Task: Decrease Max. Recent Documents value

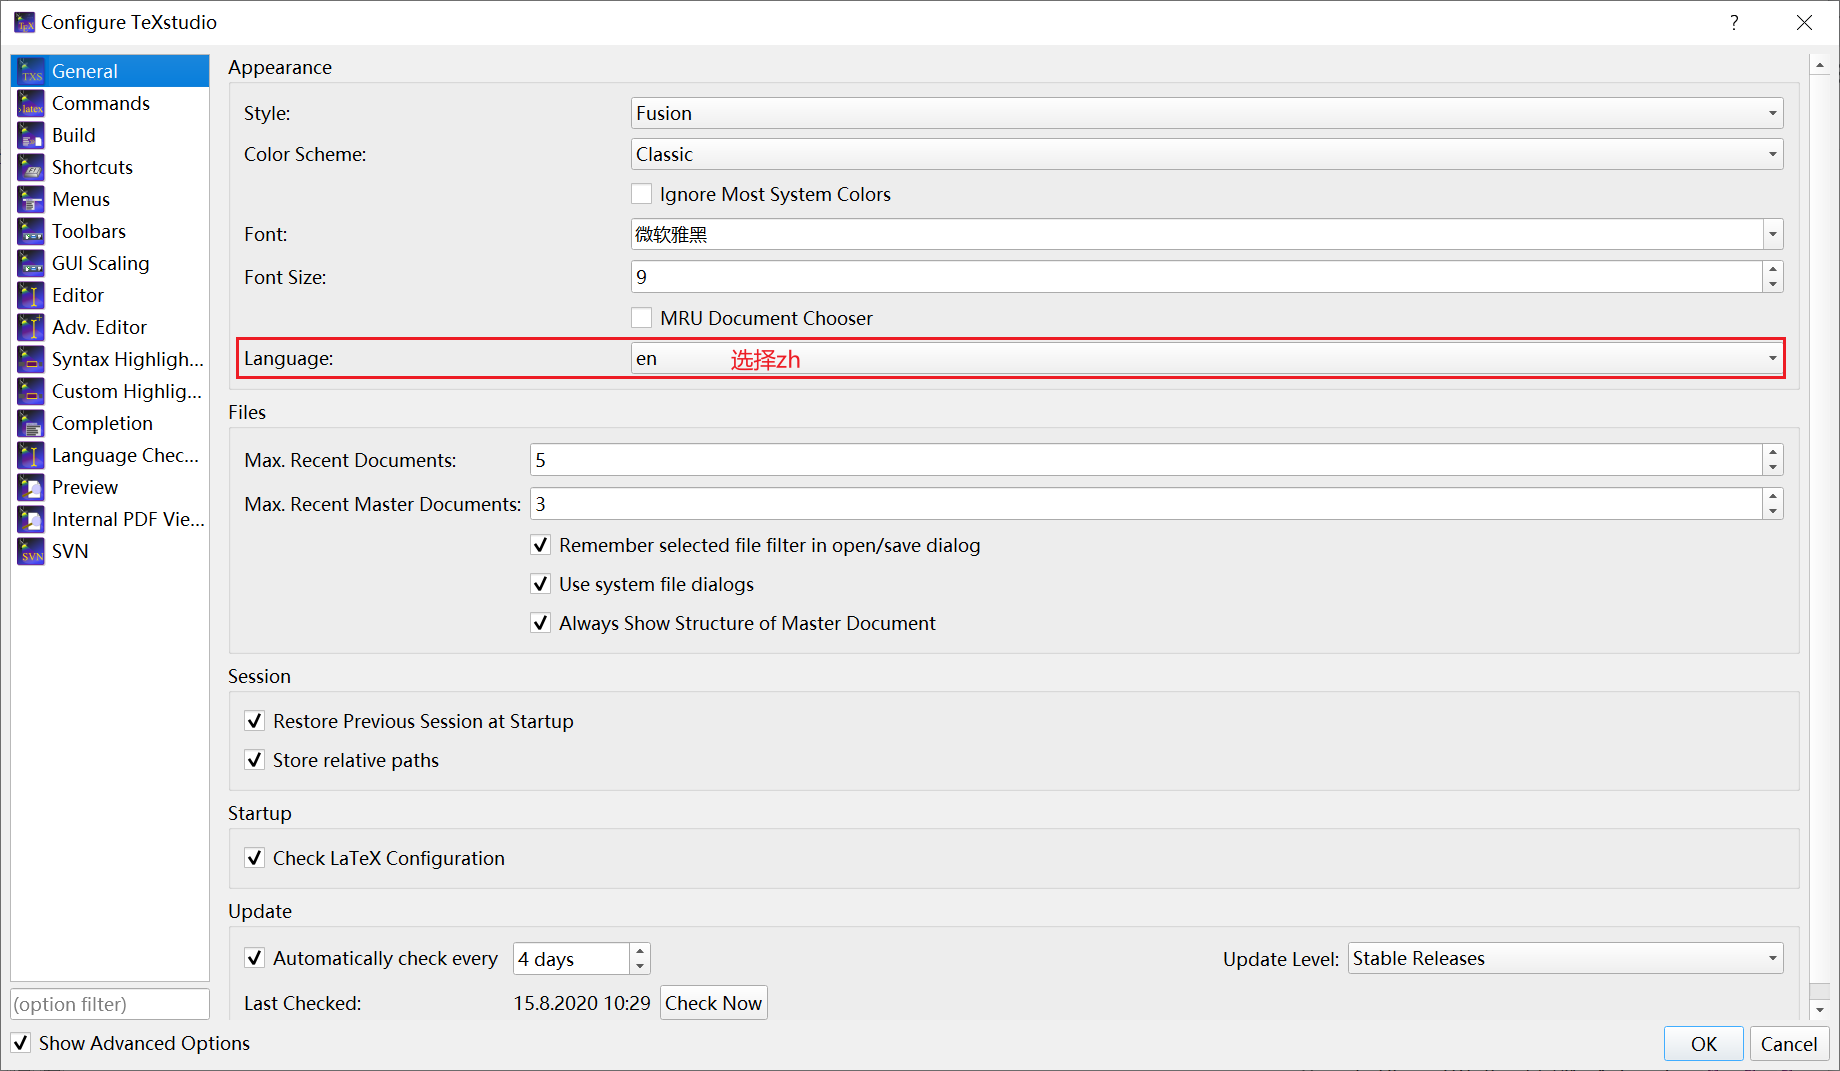Action: point(1773,468)
